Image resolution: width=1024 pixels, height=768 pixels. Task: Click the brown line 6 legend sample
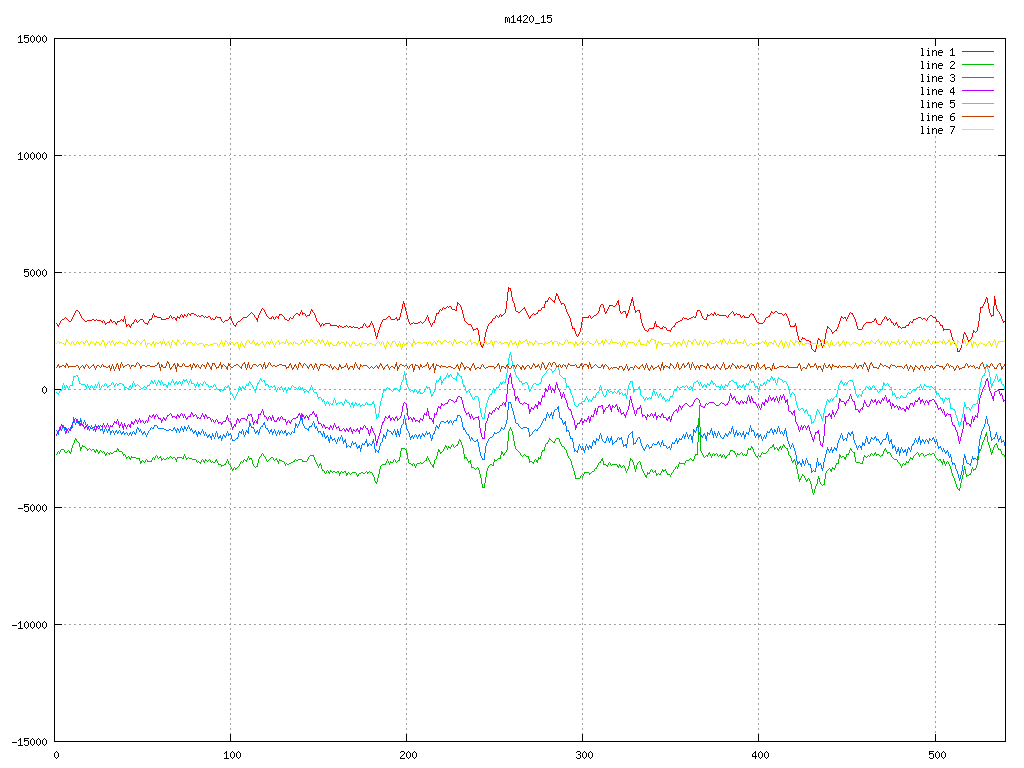point(978,117)
